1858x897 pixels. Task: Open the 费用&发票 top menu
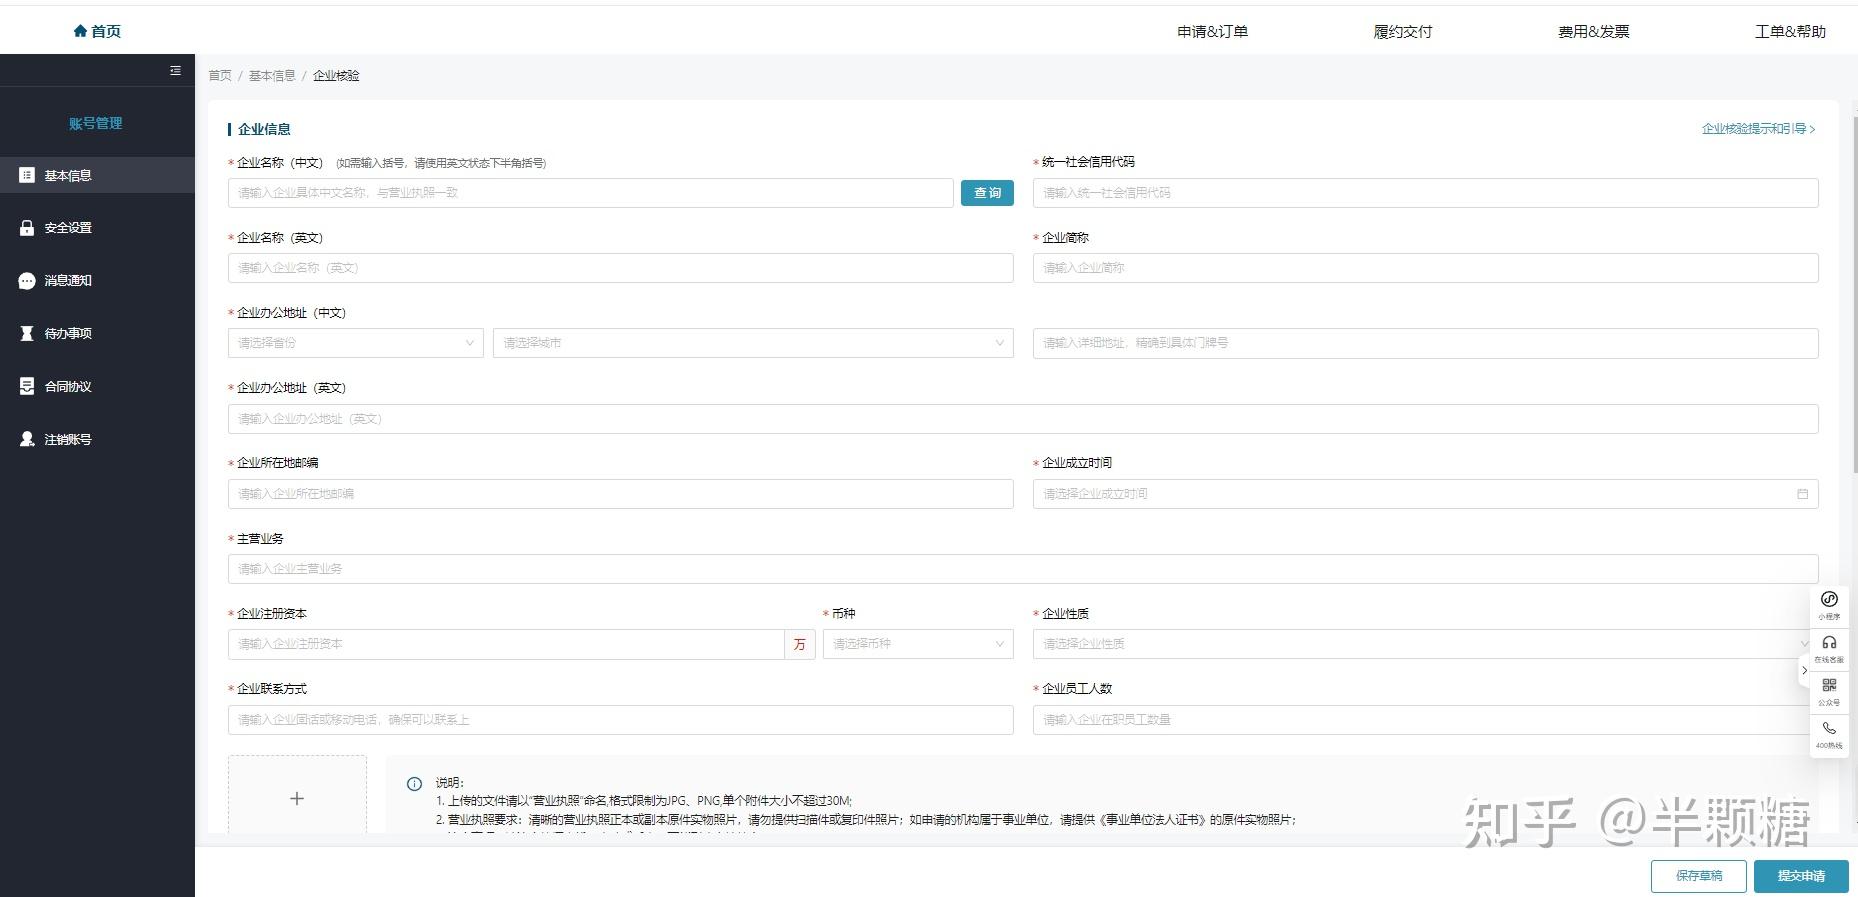tap(1593, 32)
